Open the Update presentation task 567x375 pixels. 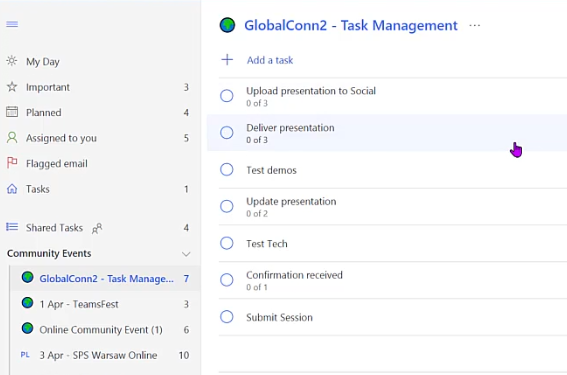(393, 207)
